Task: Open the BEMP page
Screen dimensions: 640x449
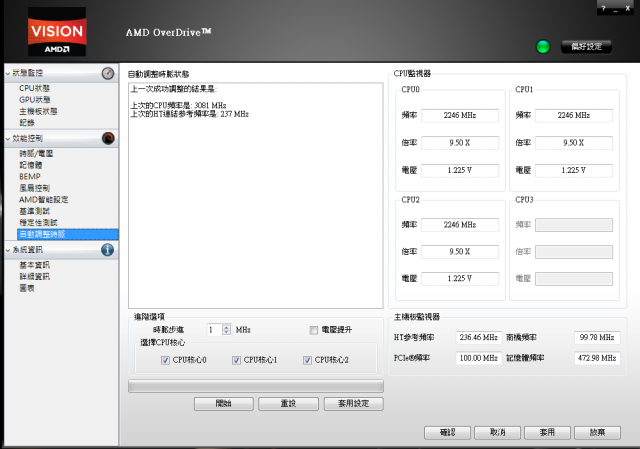Action: point(30,176)
